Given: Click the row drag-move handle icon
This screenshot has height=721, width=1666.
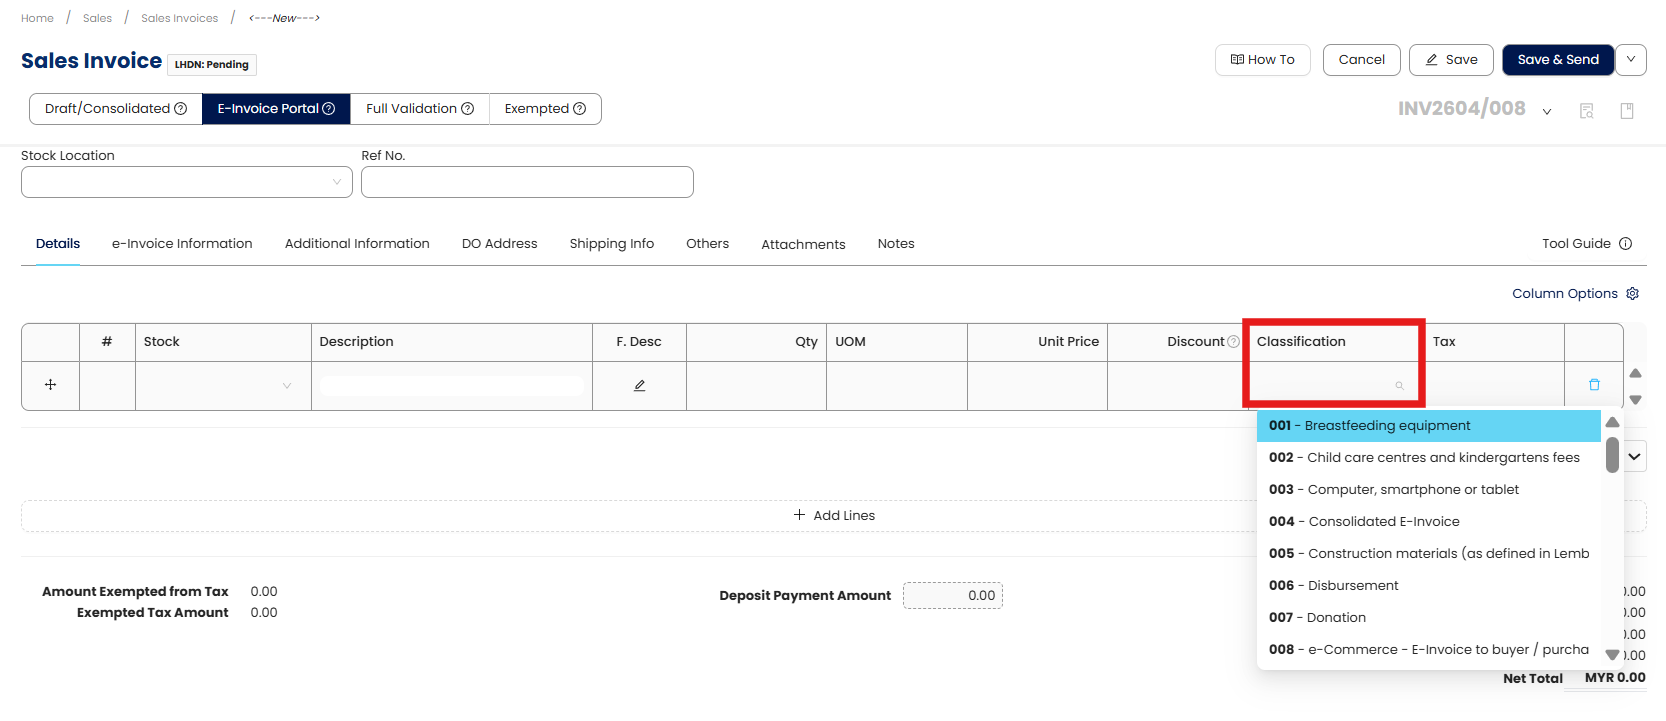Looking at the screenshot, I should click(50, 385).
